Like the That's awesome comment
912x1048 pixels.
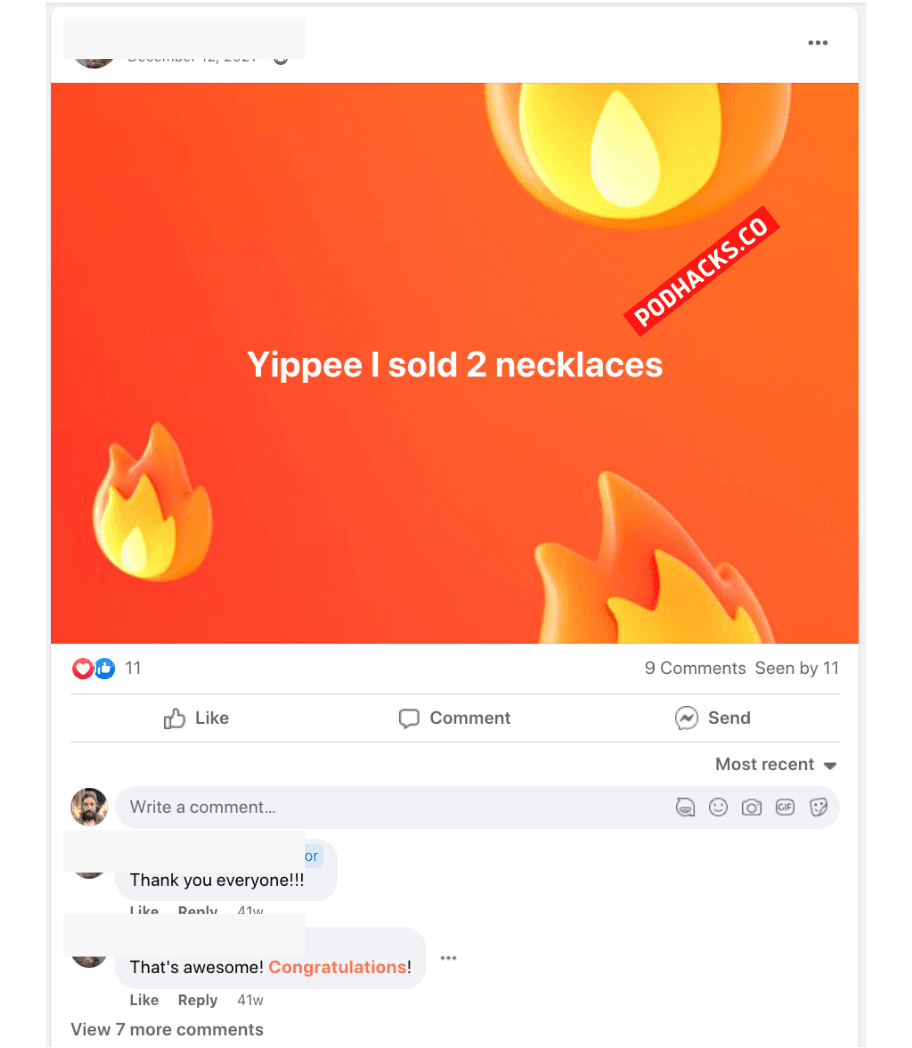(x=144, y=1000)
